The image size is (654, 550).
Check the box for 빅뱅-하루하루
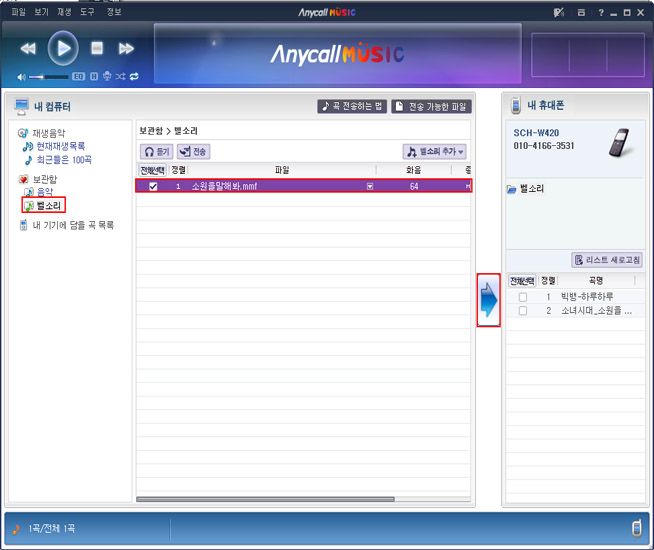click(523, 297)
